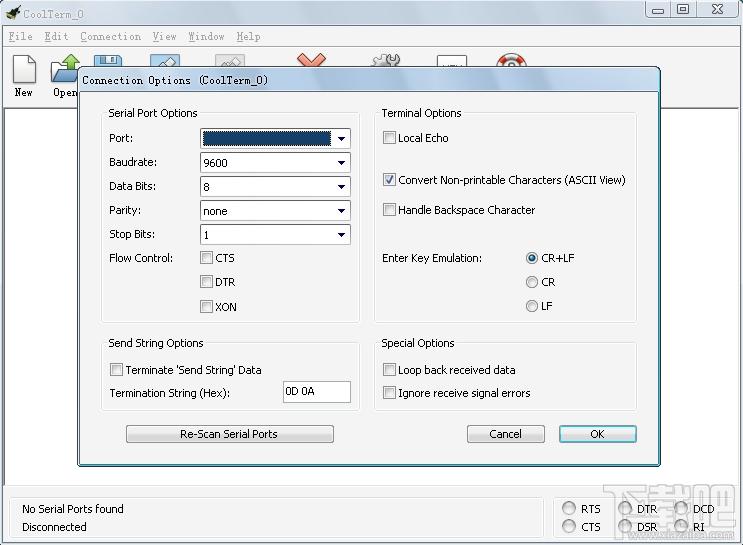Open the Baudrate dropdown showing 9600
This screenshot has width=743, height=545.
tap(275, 163)
